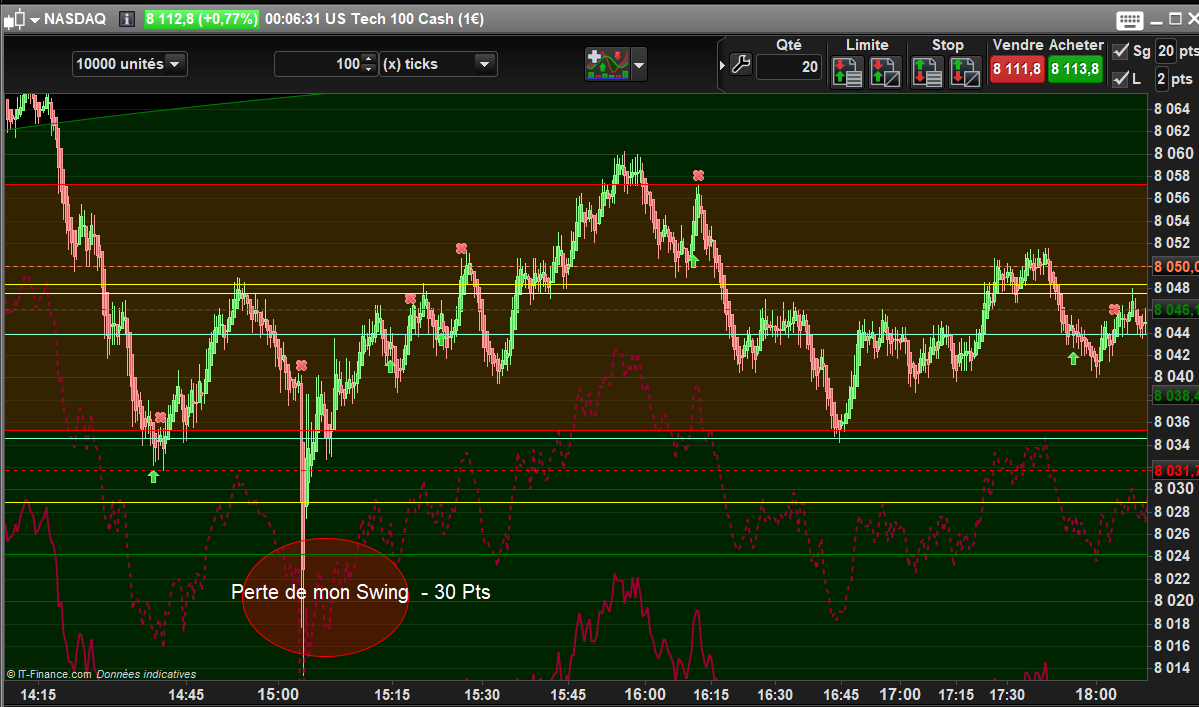Click the green entry arrow before 18:00
Image resolution: width=1199 pixels, height=707 pixels.
1074,358
